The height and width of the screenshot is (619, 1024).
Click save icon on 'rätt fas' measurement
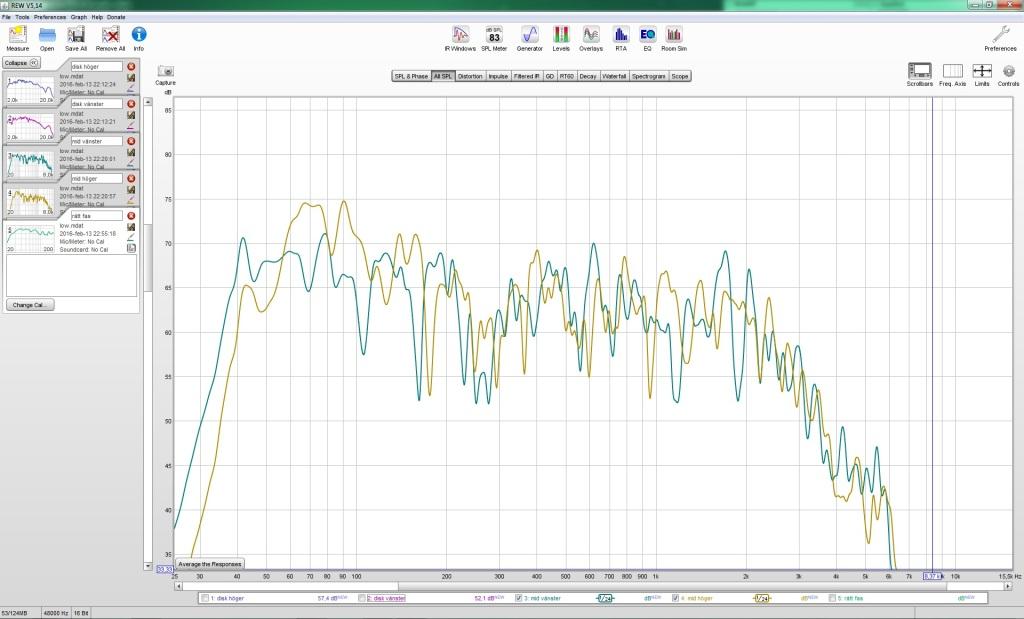tap(131, 227)
